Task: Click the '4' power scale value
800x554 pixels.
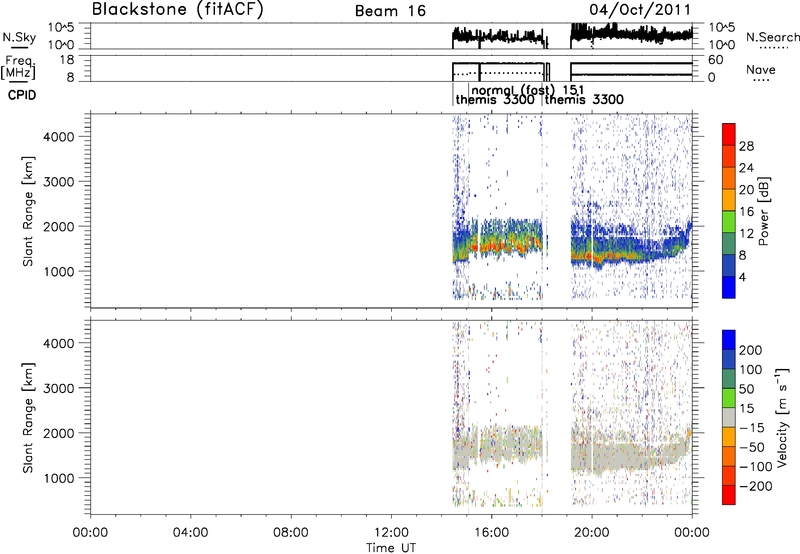Action: (x=742, y=277)
